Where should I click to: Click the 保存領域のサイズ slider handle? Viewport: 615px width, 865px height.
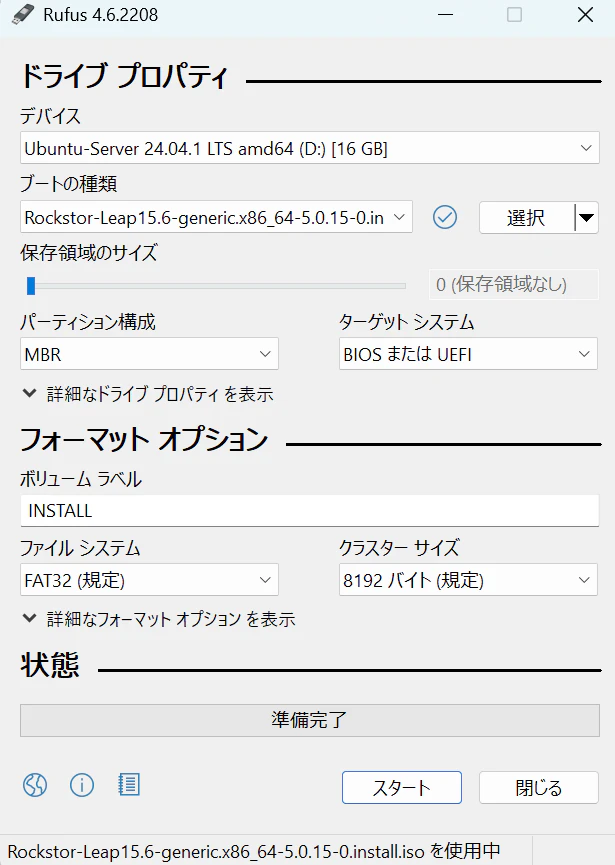pos(31,286)
